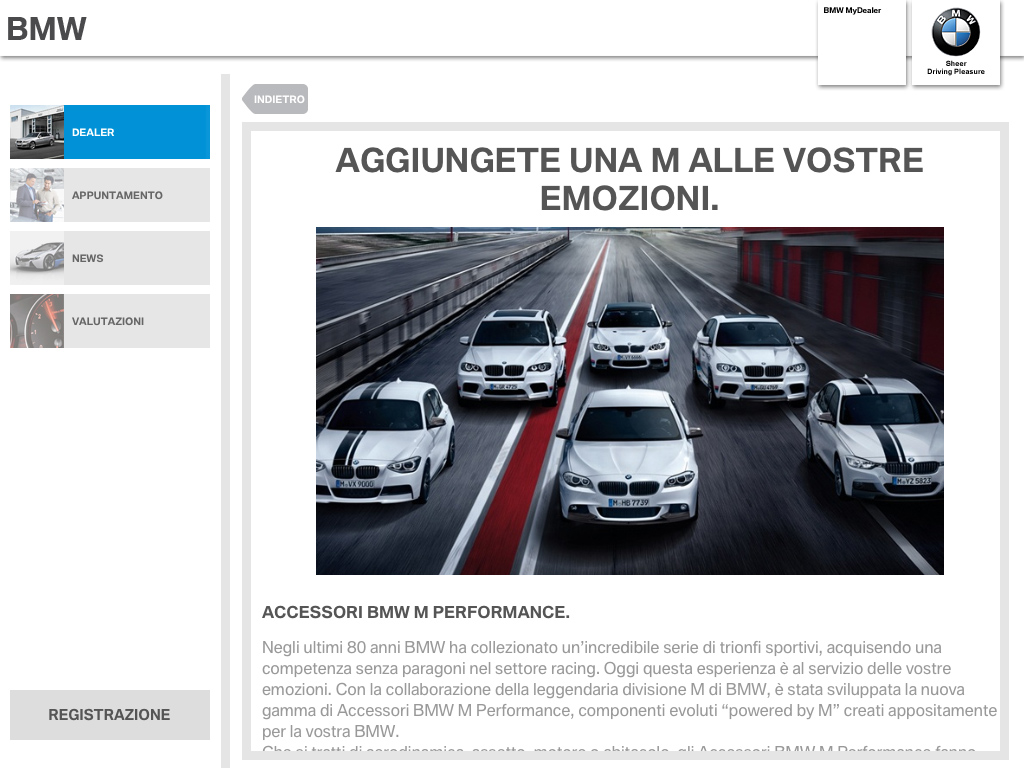Screen dimensions: 1024x768
Task: Go back with the Indietro arrow button
Action: tap(275, 99)
